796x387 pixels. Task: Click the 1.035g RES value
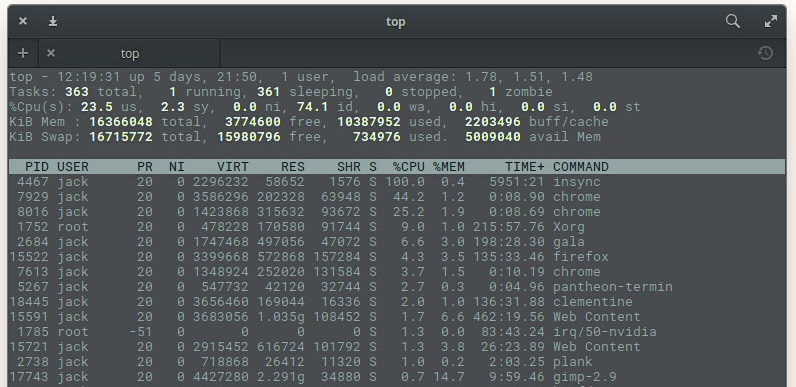click(x=281, y=316)
